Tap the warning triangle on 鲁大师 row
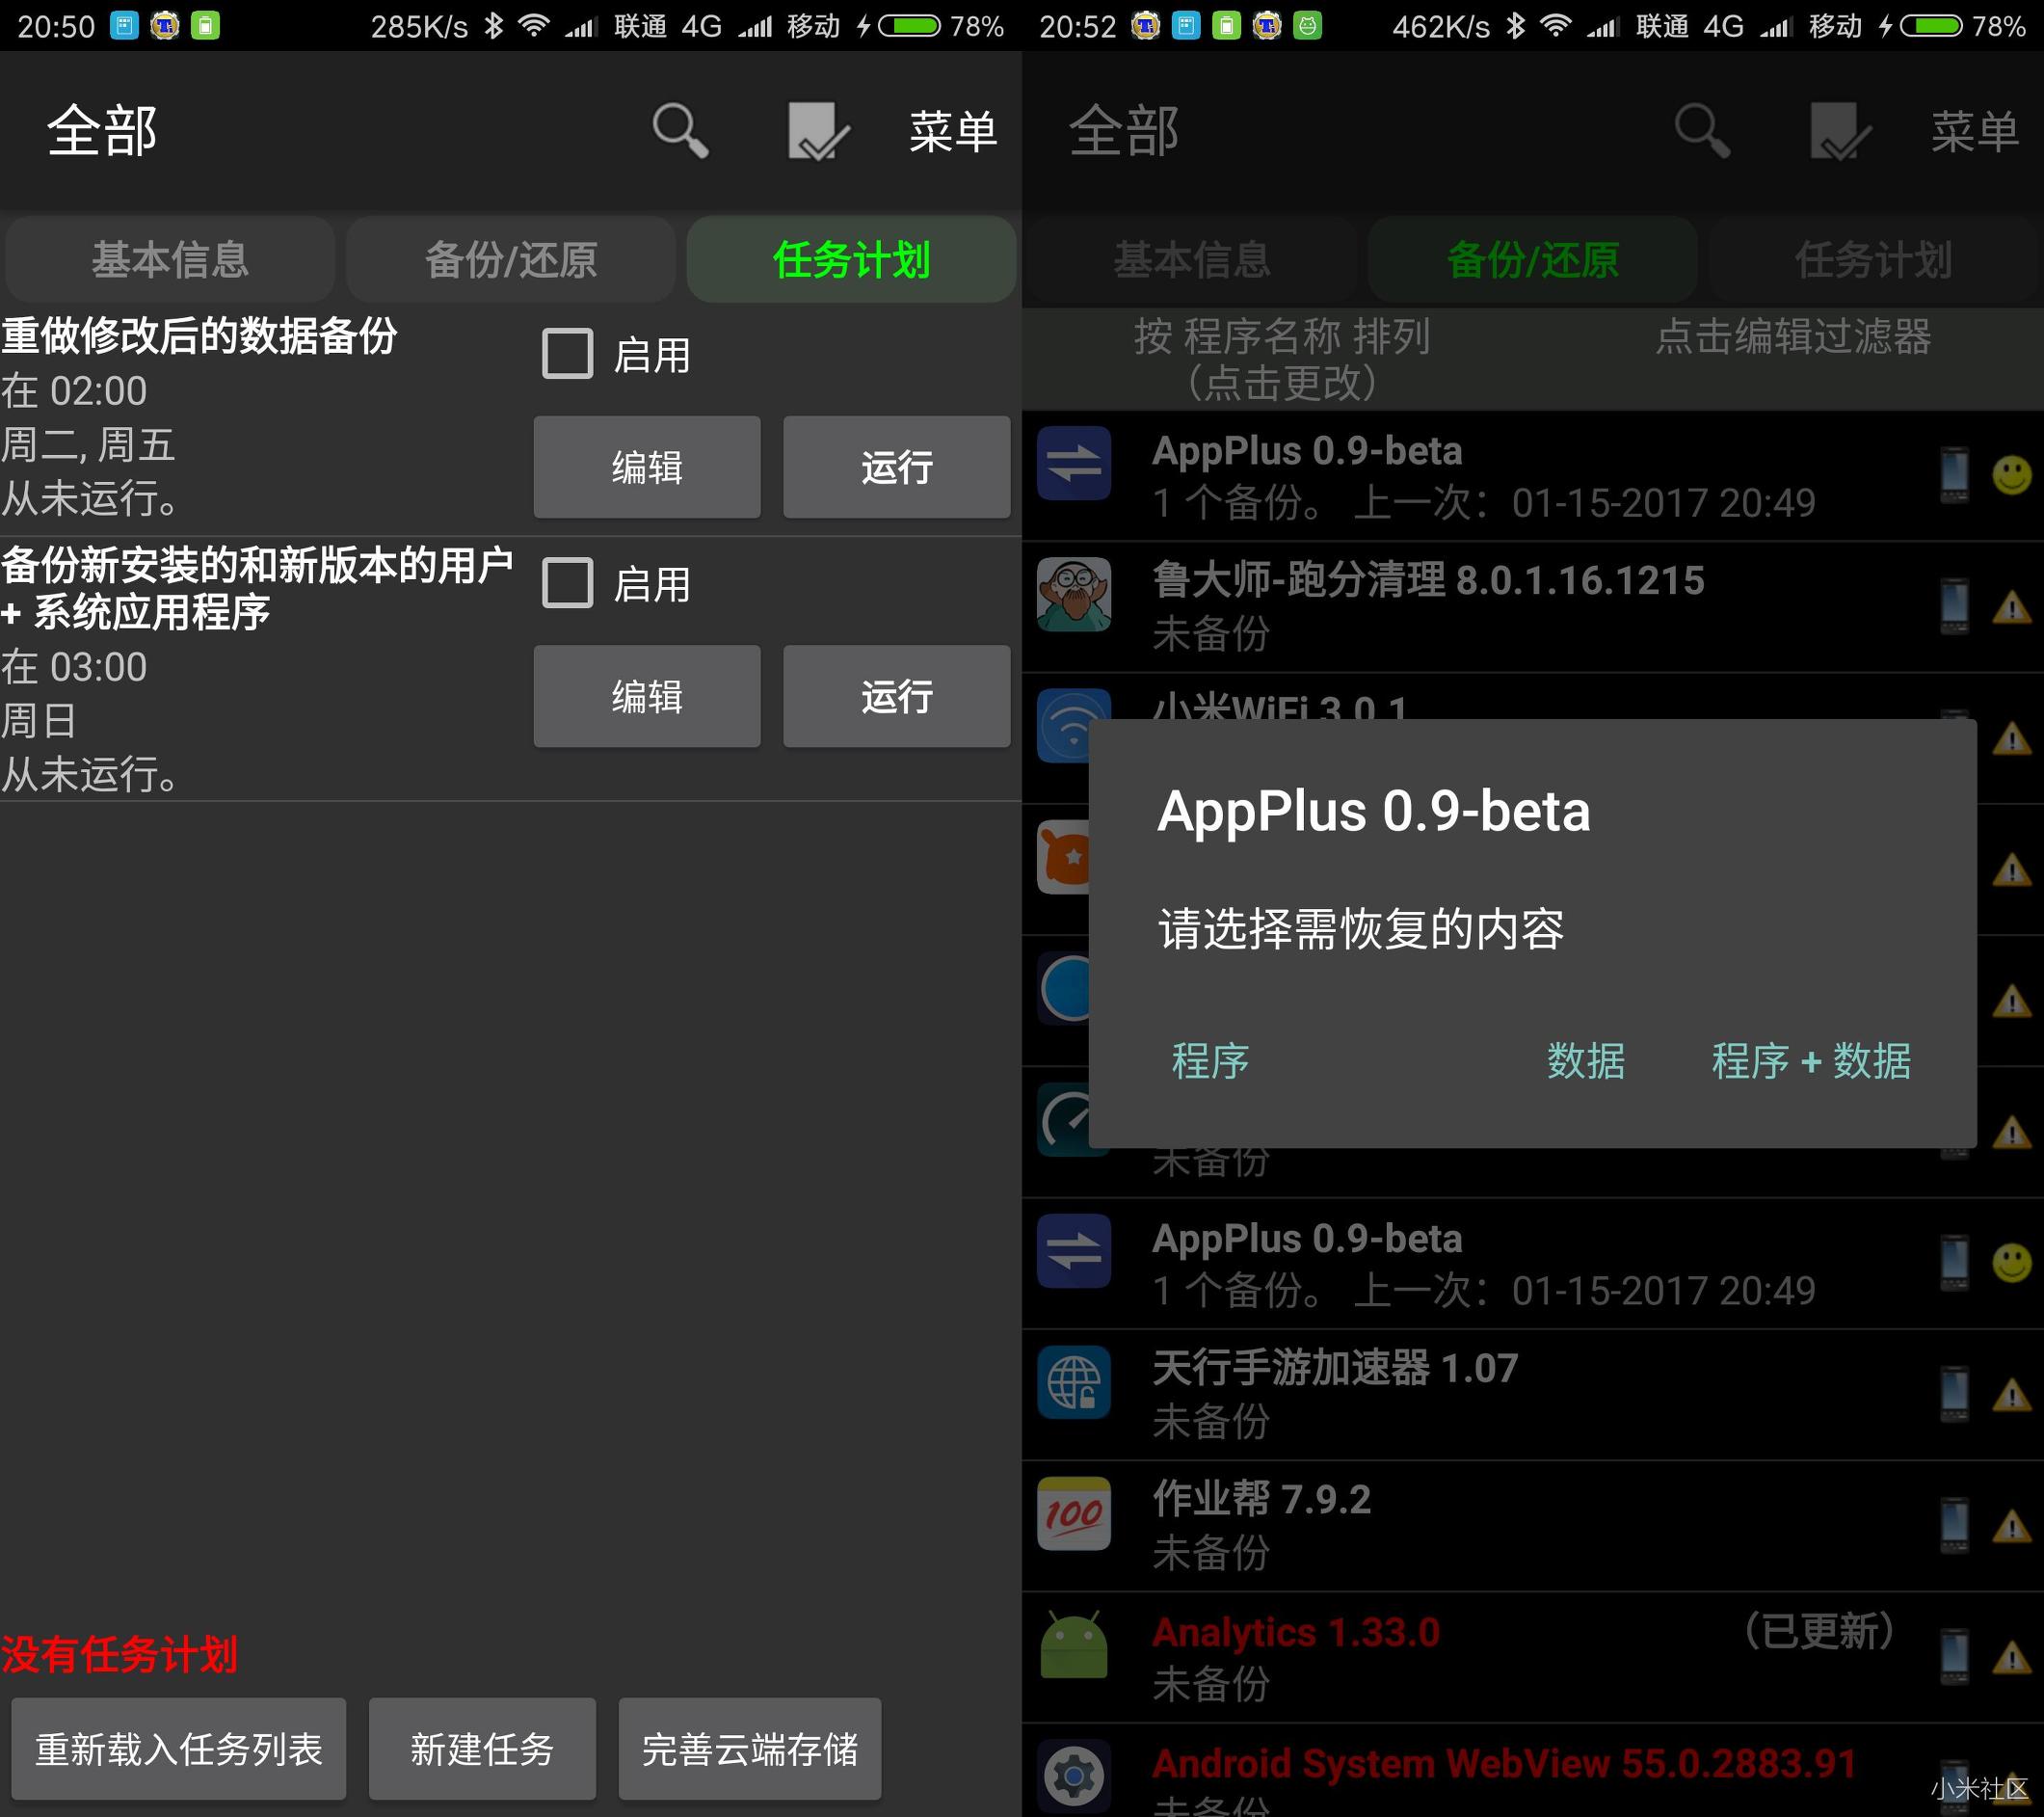This screenshot has width=2044, height=1817. click(x=2012, y=607)
